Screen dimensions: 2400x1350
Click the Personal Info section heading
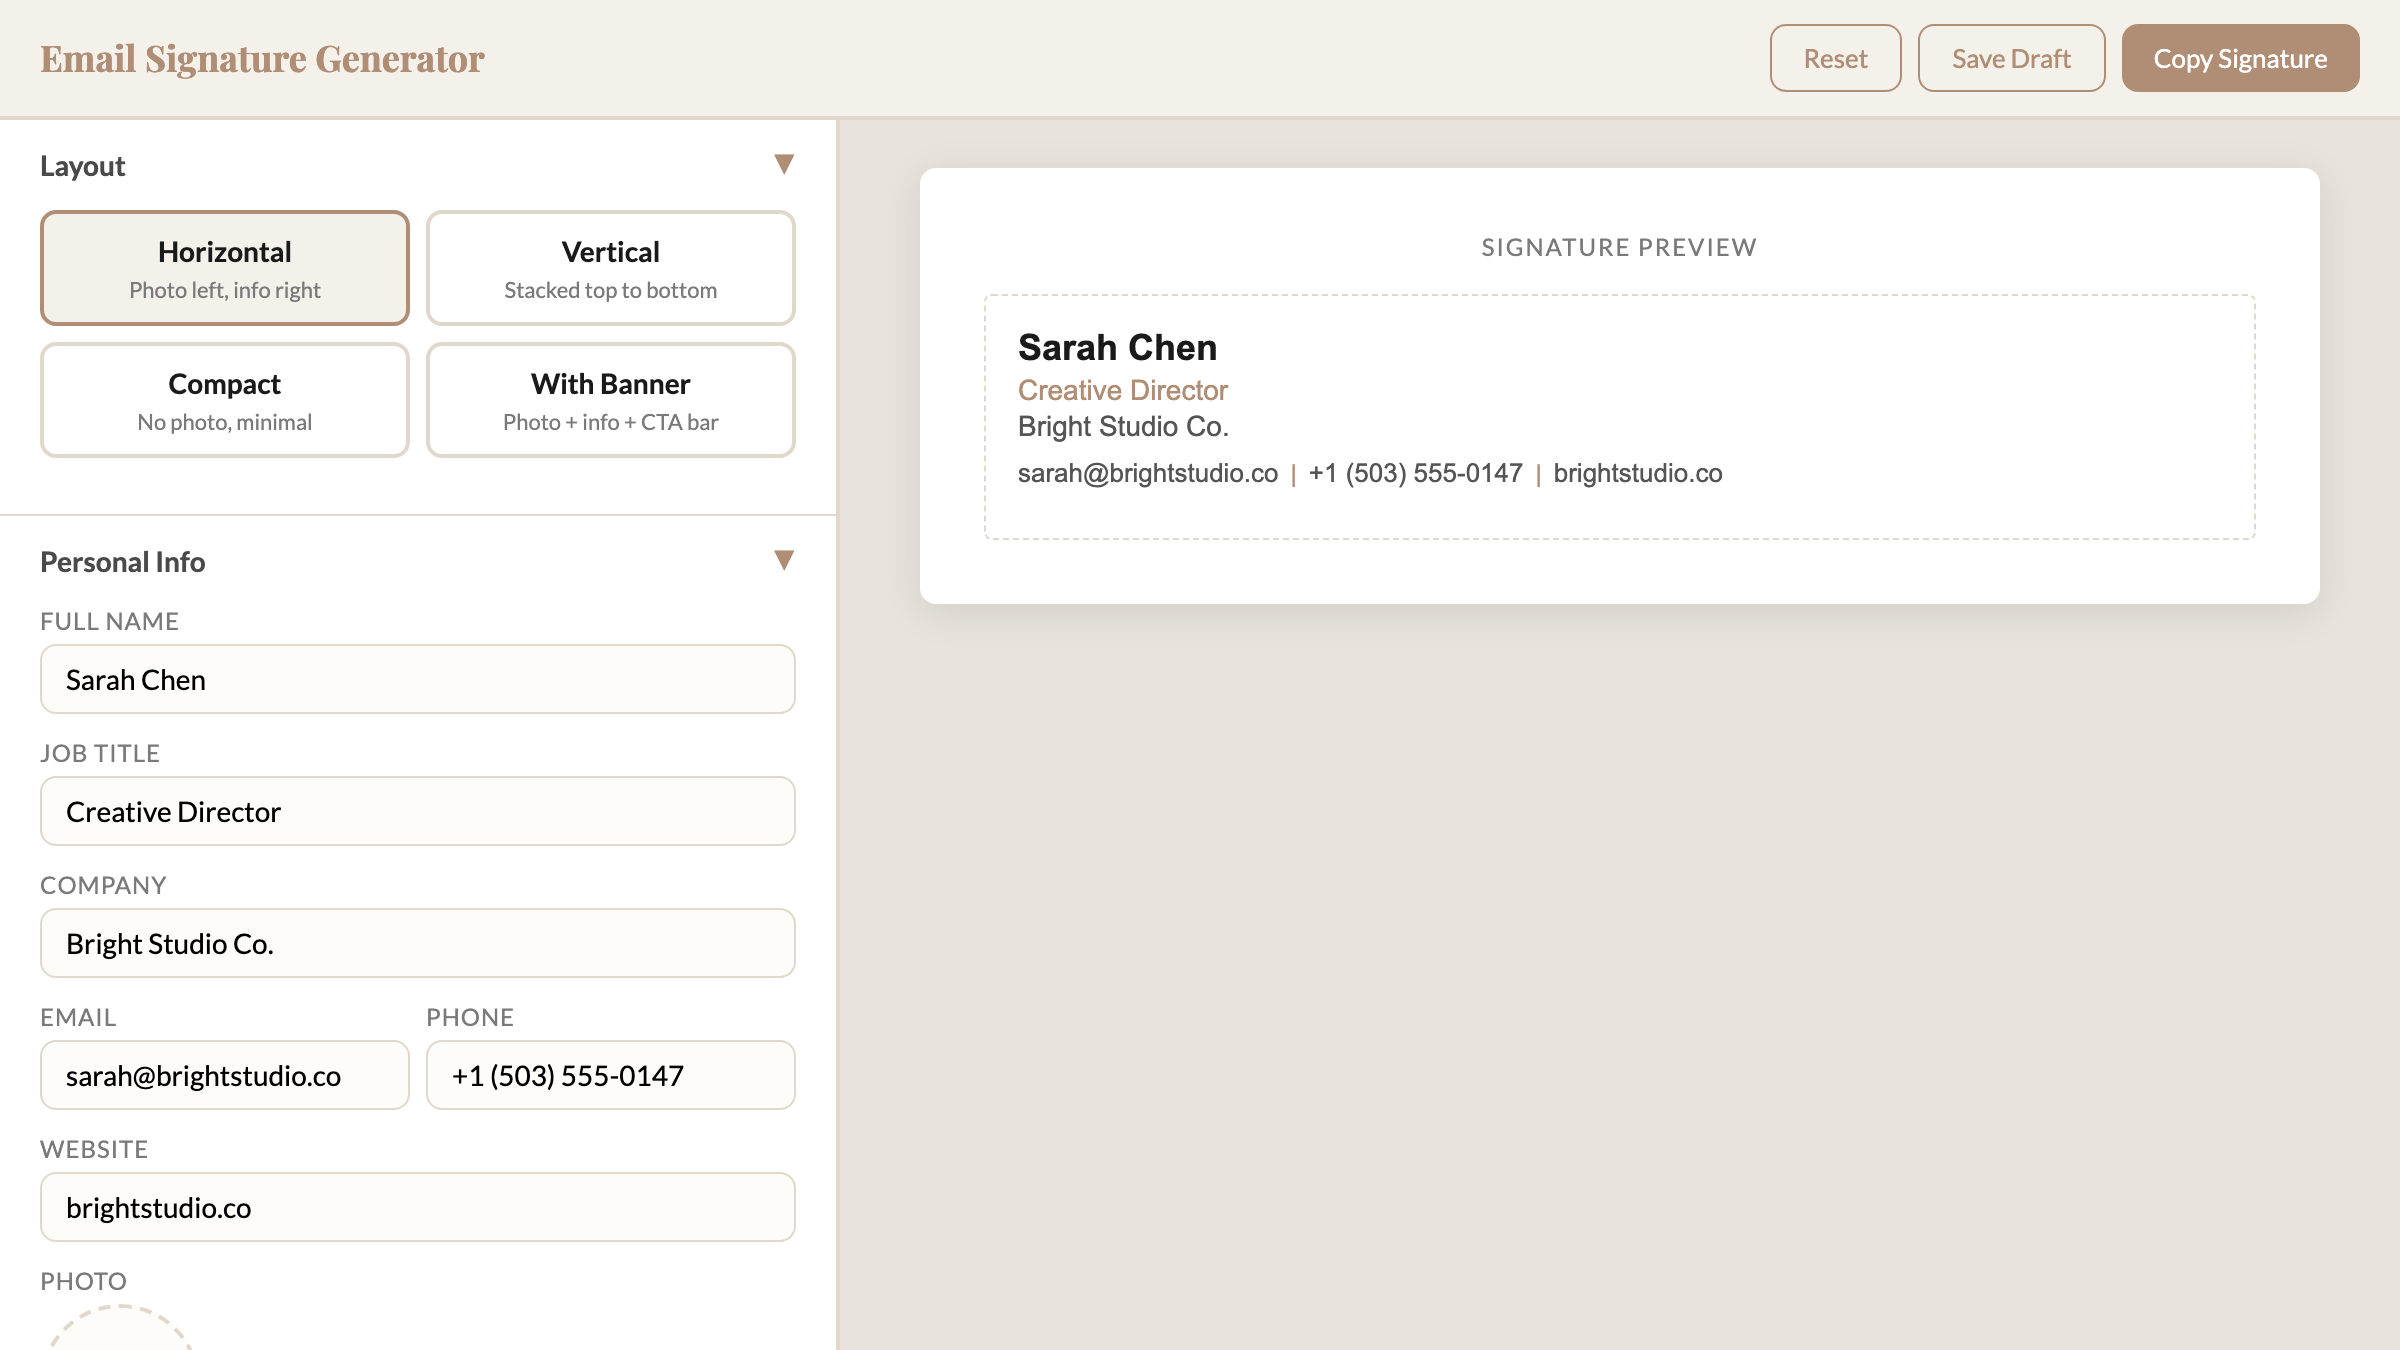123,562
